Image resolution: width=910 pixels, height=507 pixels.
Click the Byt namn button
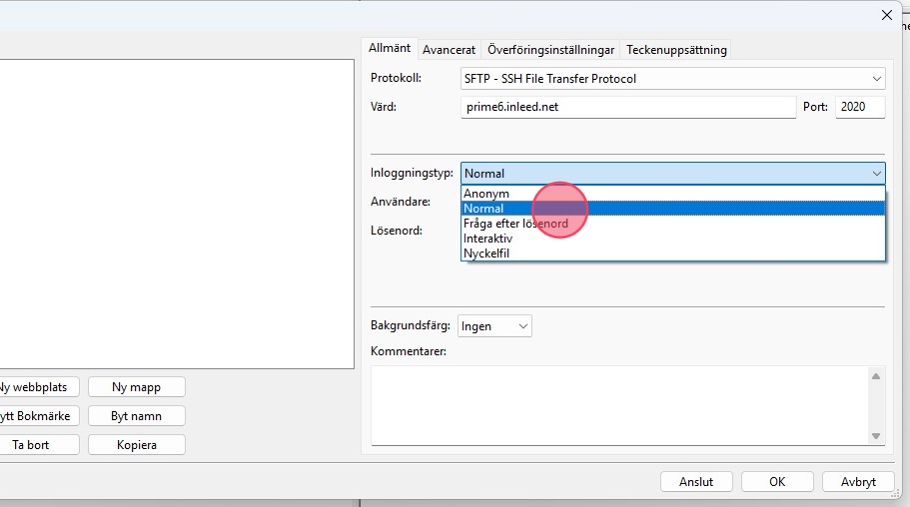click(x=136, y=416)
